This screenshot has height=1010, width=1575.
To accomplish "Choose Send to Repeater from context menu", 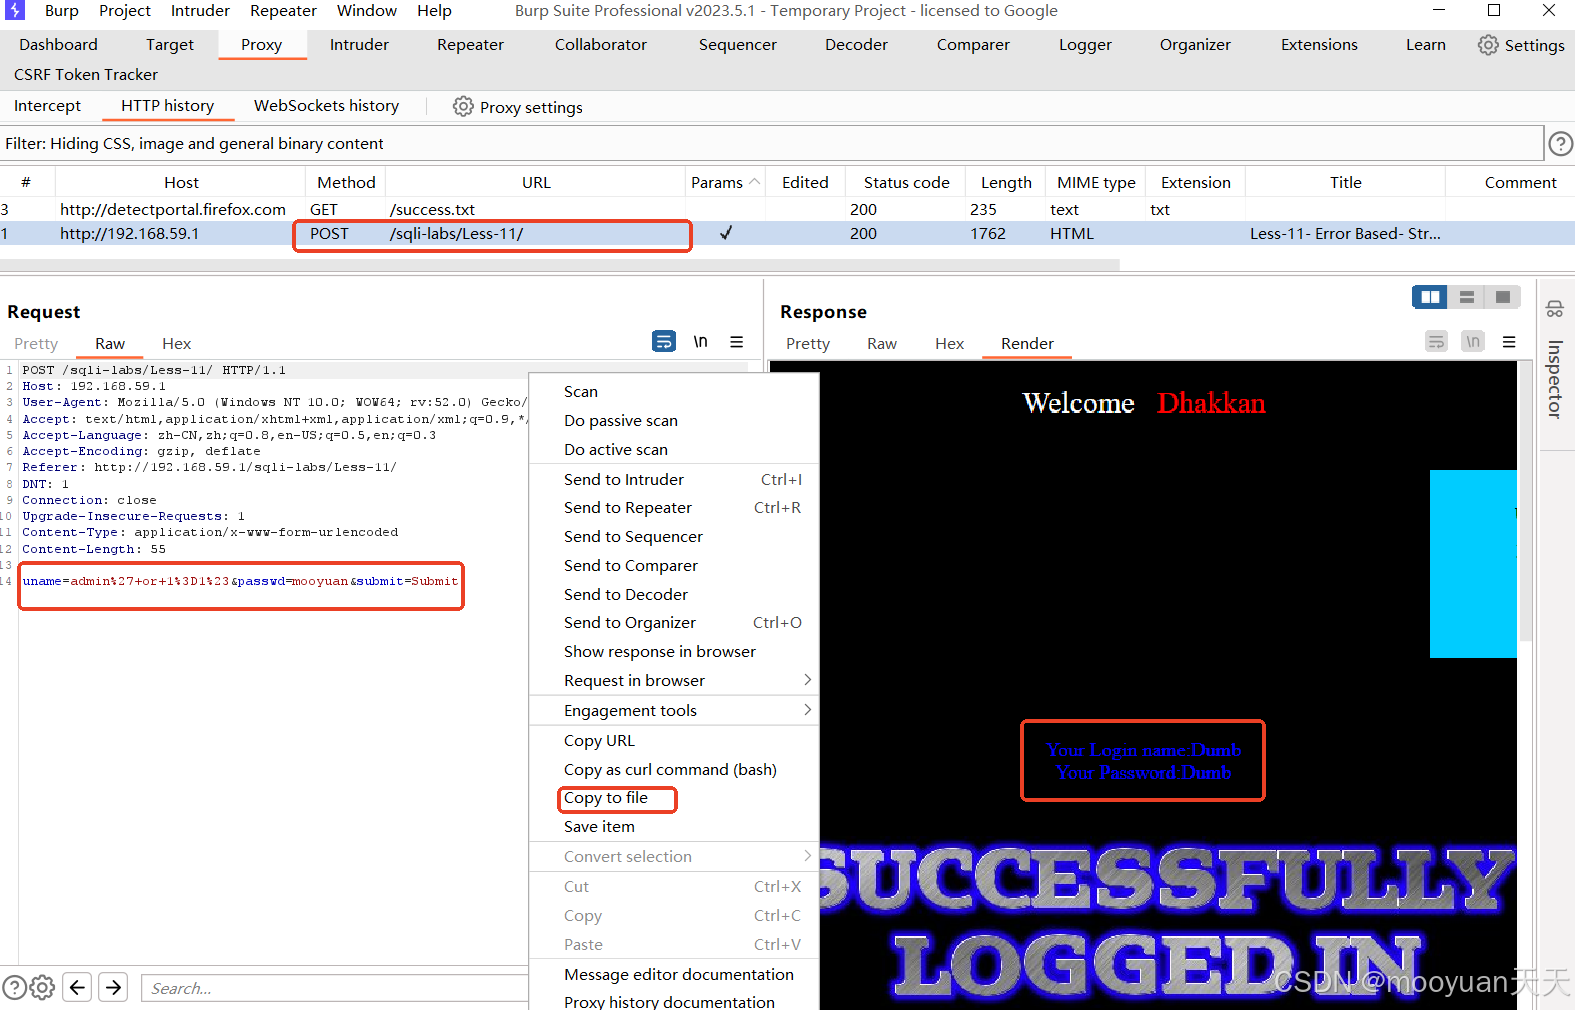I will coord(674,507).
